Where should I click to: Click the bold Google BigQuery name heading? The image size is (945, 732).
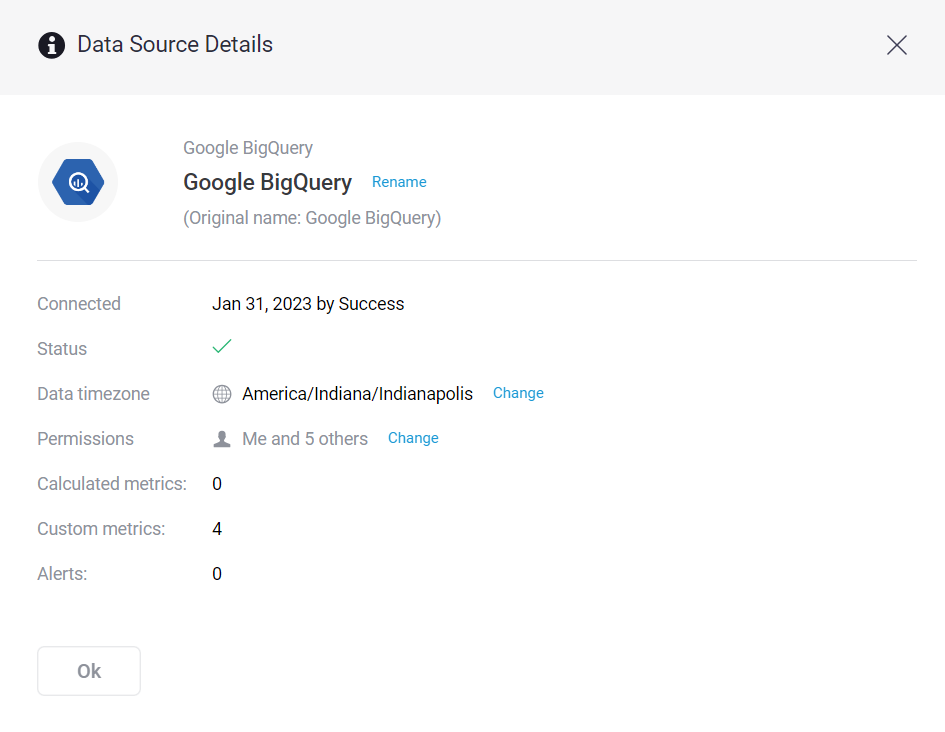[x=267, y=182]
